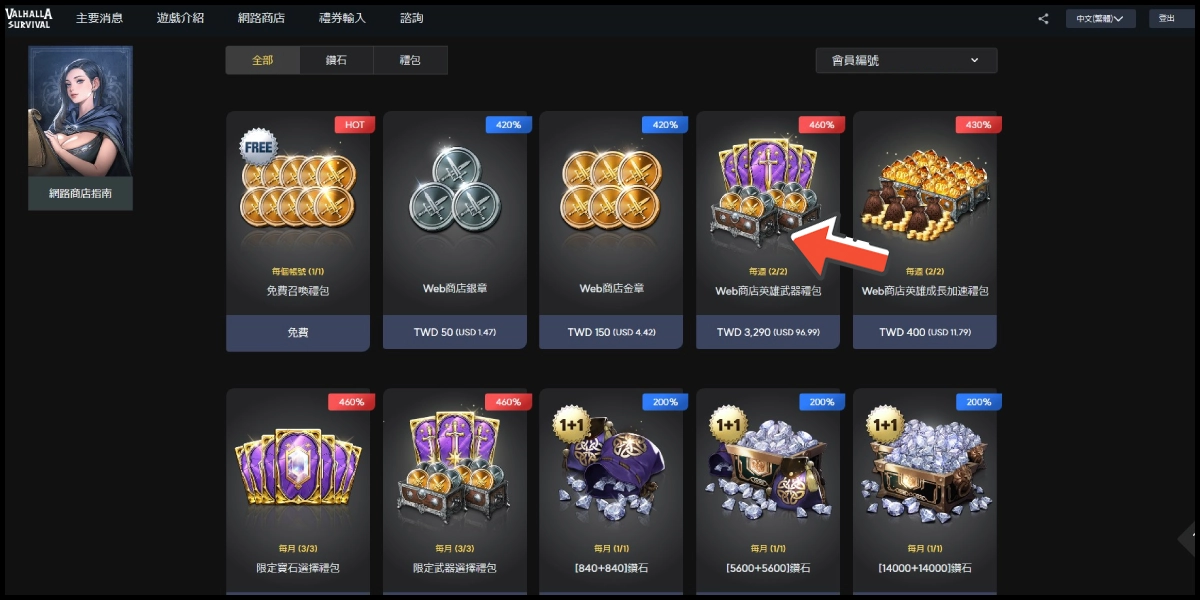Open the 中文(繁體) language dropdown

pyautogui.click(x=1100, y=18)
